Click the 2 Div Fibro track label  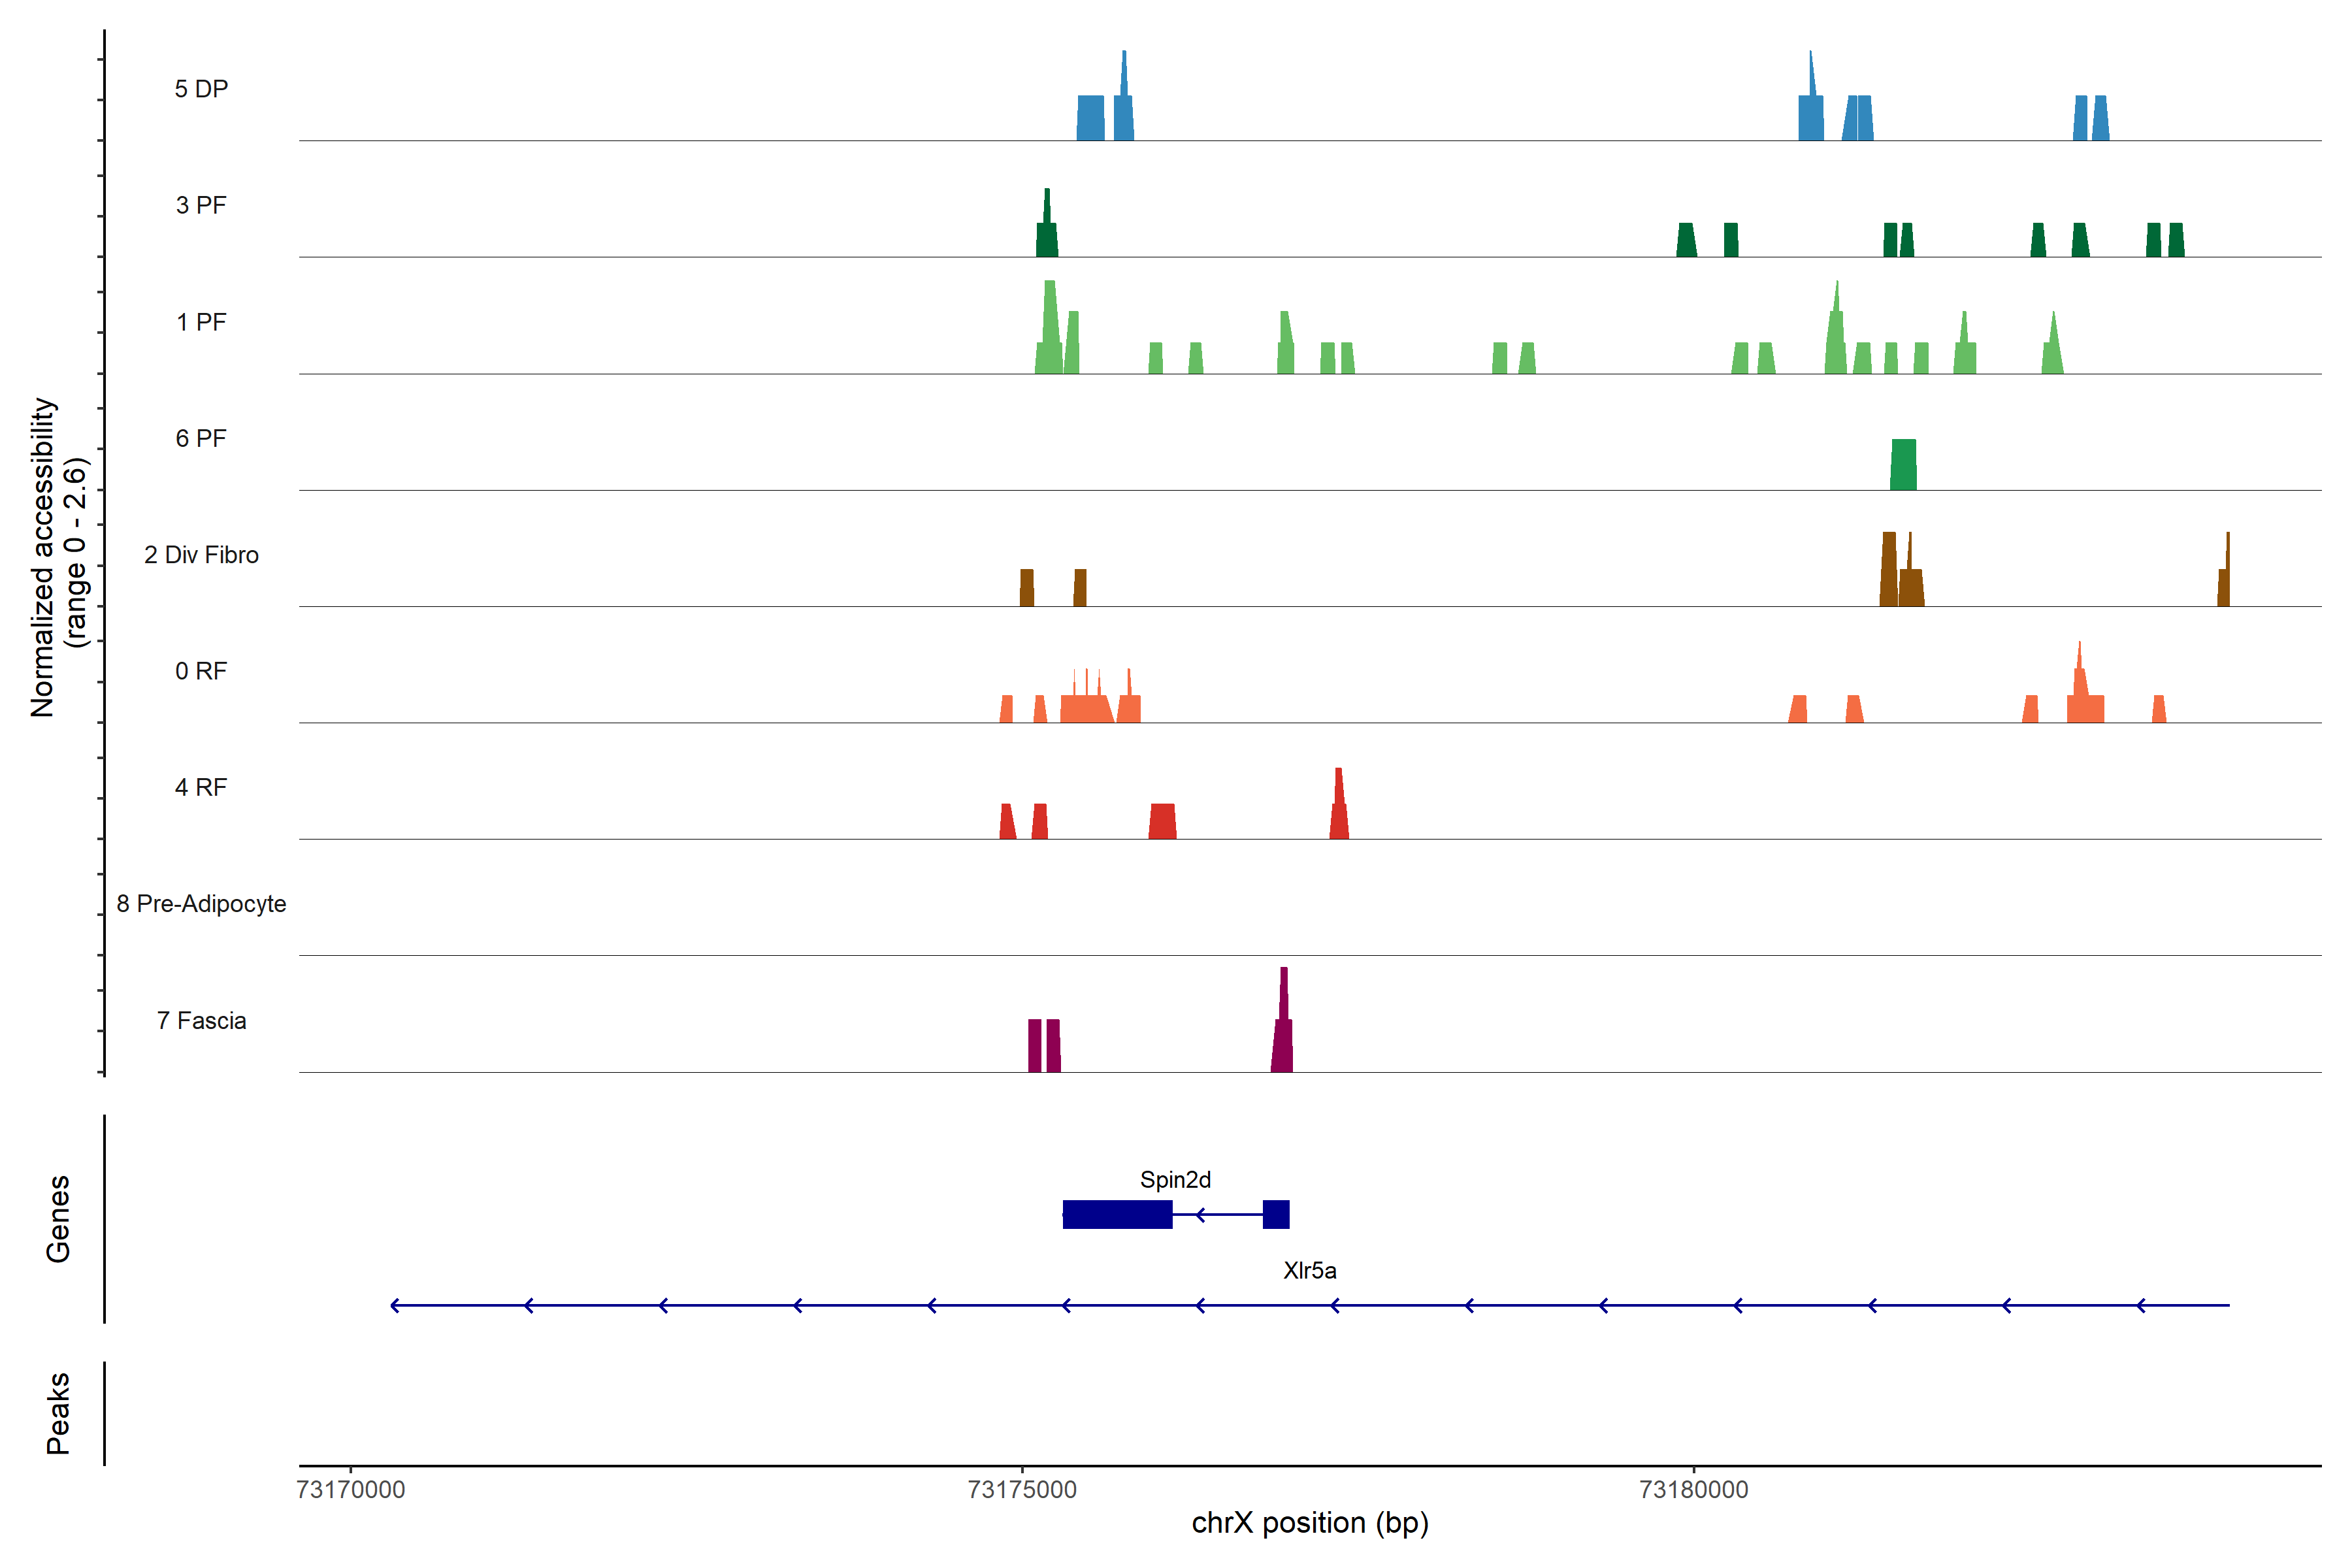(x=201, y=555)
